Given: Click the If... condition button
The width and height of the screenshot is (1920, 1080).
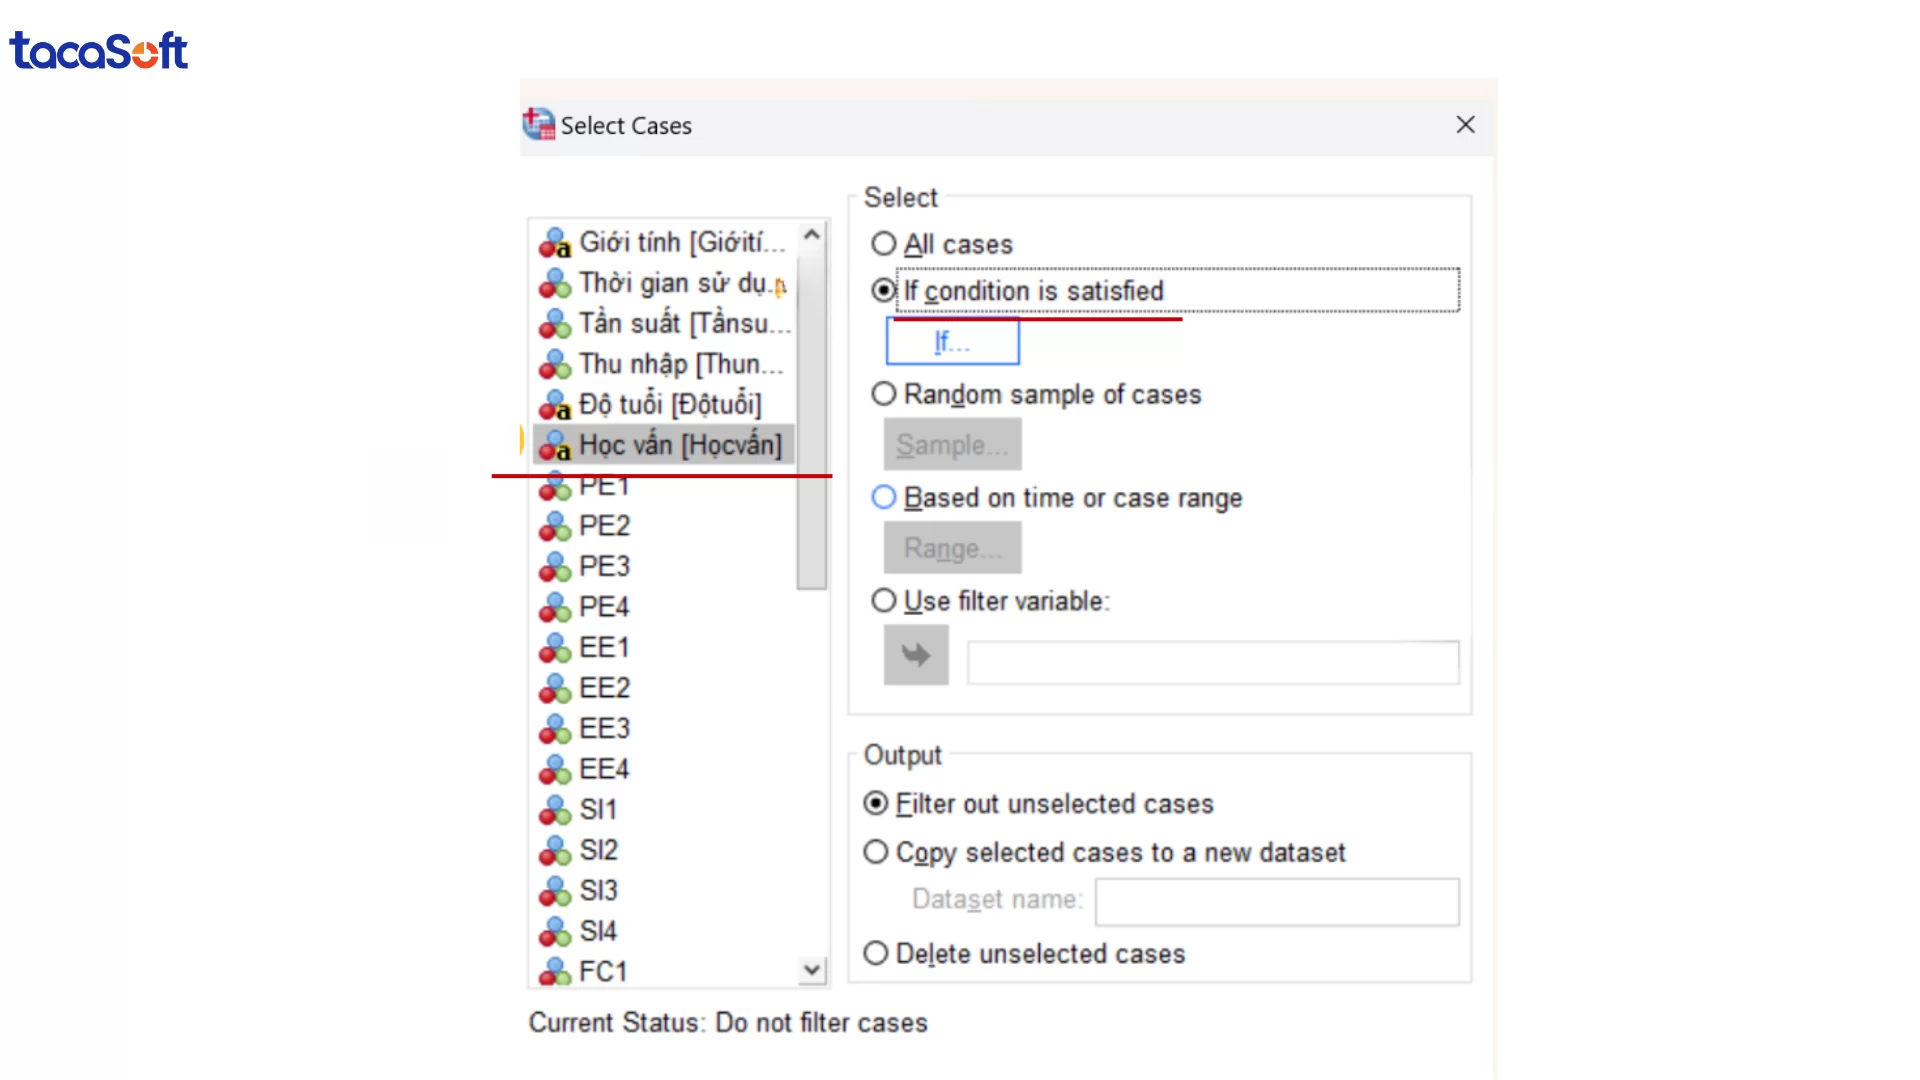Looking at the screenshot, I should [x=951, y=341].
